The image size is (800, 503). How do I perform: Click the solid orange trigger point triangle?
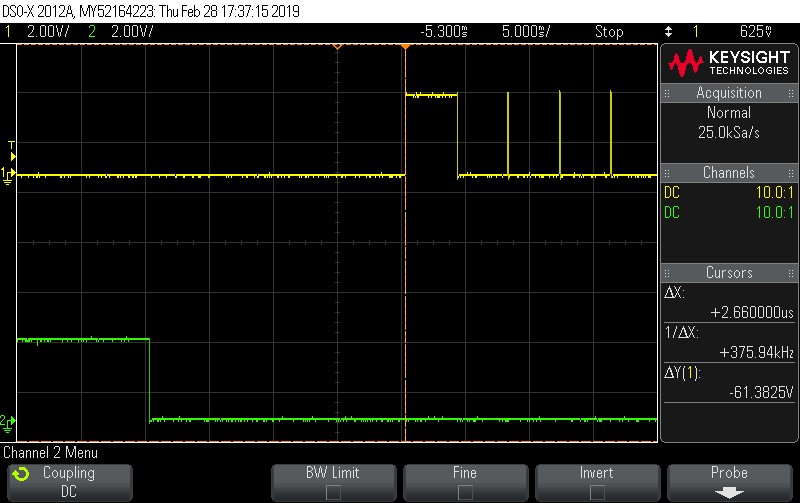tap(405, 47)
